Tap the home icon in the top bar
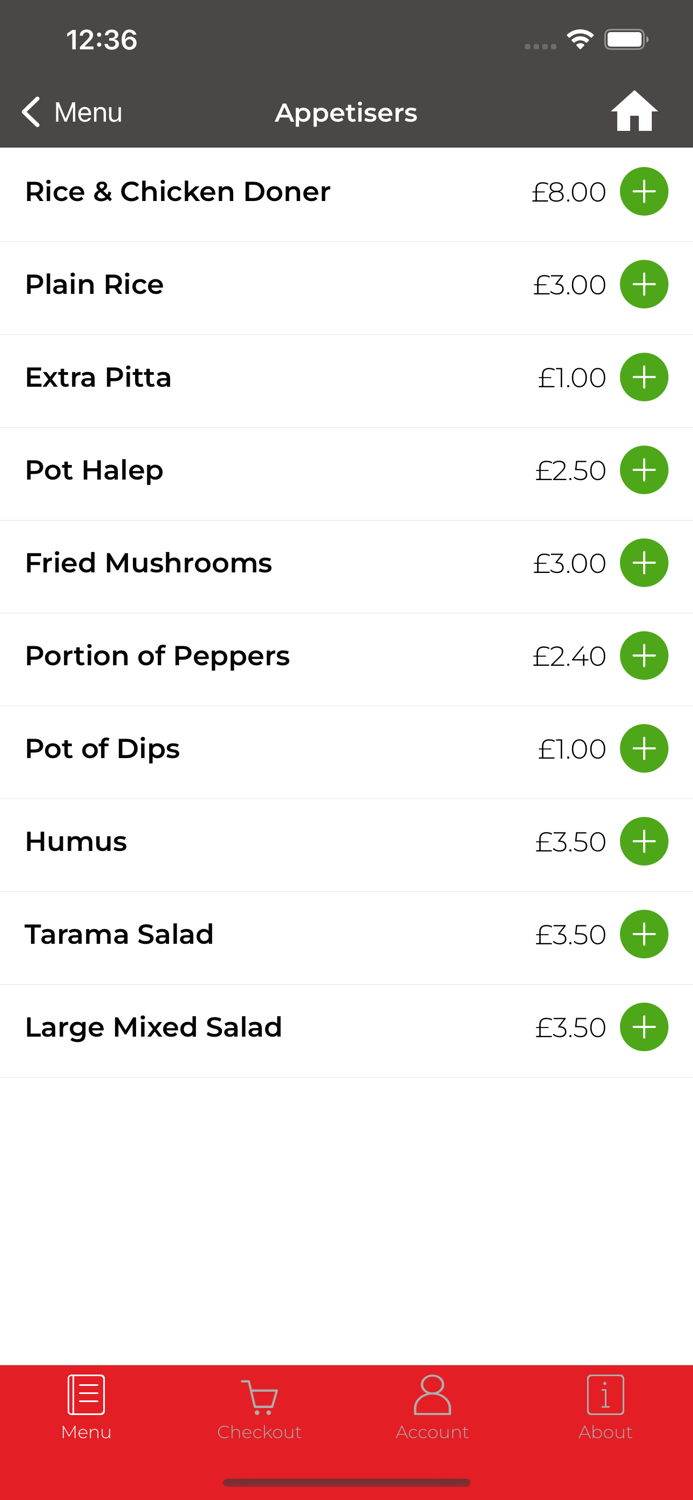 634,111
